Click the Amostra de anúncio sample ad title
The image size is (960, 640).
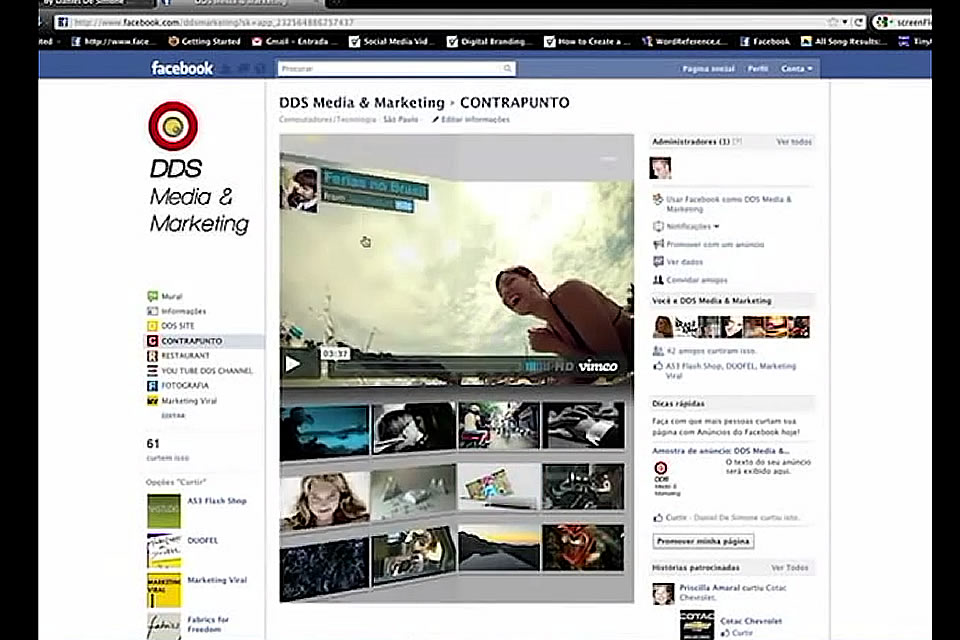[721, 451]
